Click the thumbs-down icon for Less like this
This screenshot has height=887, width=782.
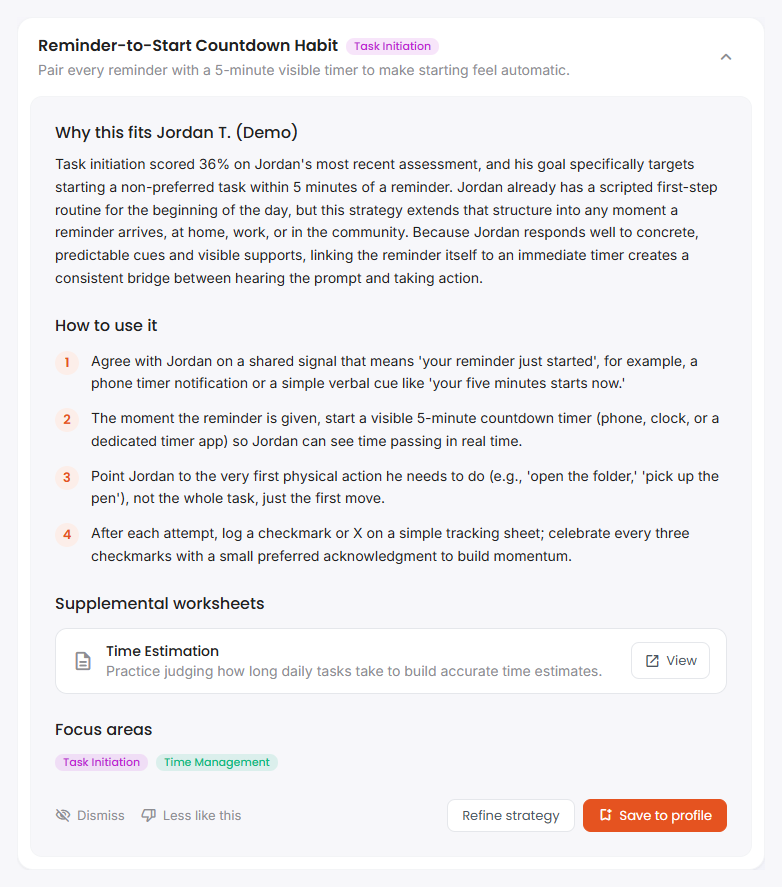tap(149, 815)
